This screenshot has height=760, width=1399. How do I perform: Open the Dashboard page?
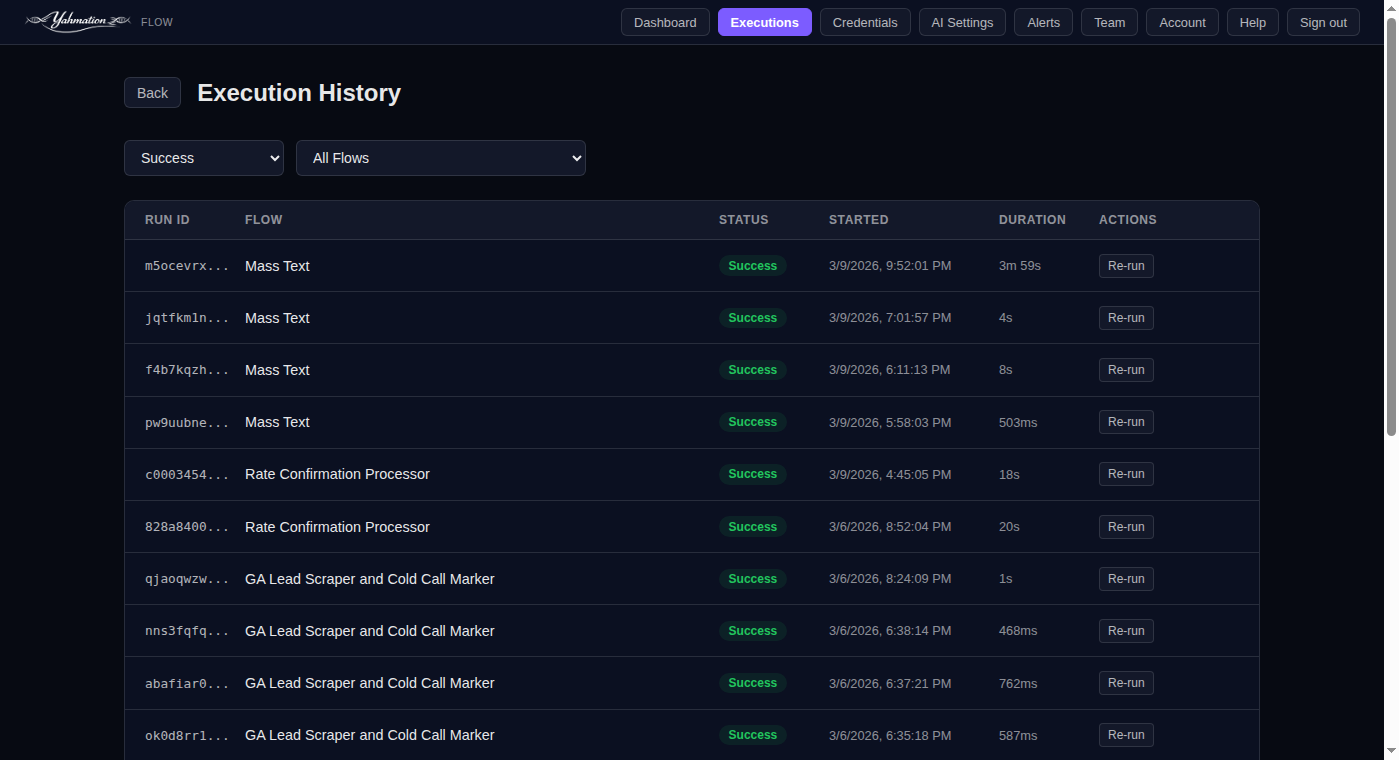coord(665,22)
